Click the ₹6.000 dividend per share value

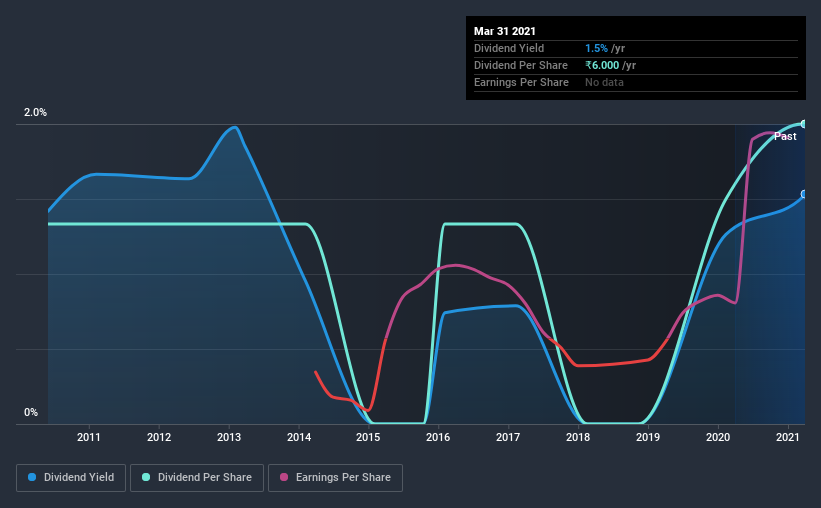pos(602,65)
